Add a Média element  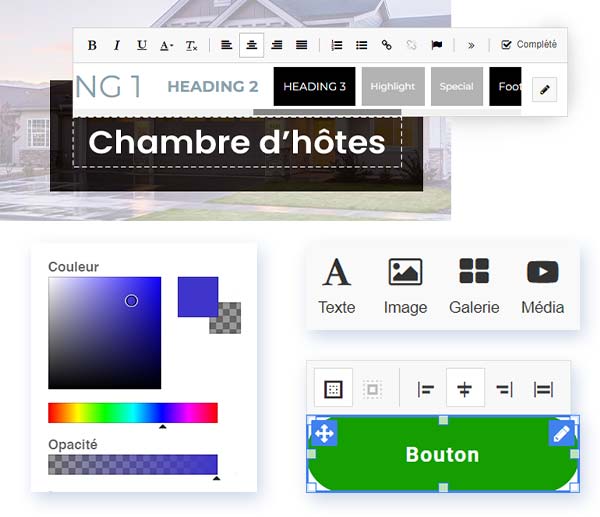[x=542, y=285]
